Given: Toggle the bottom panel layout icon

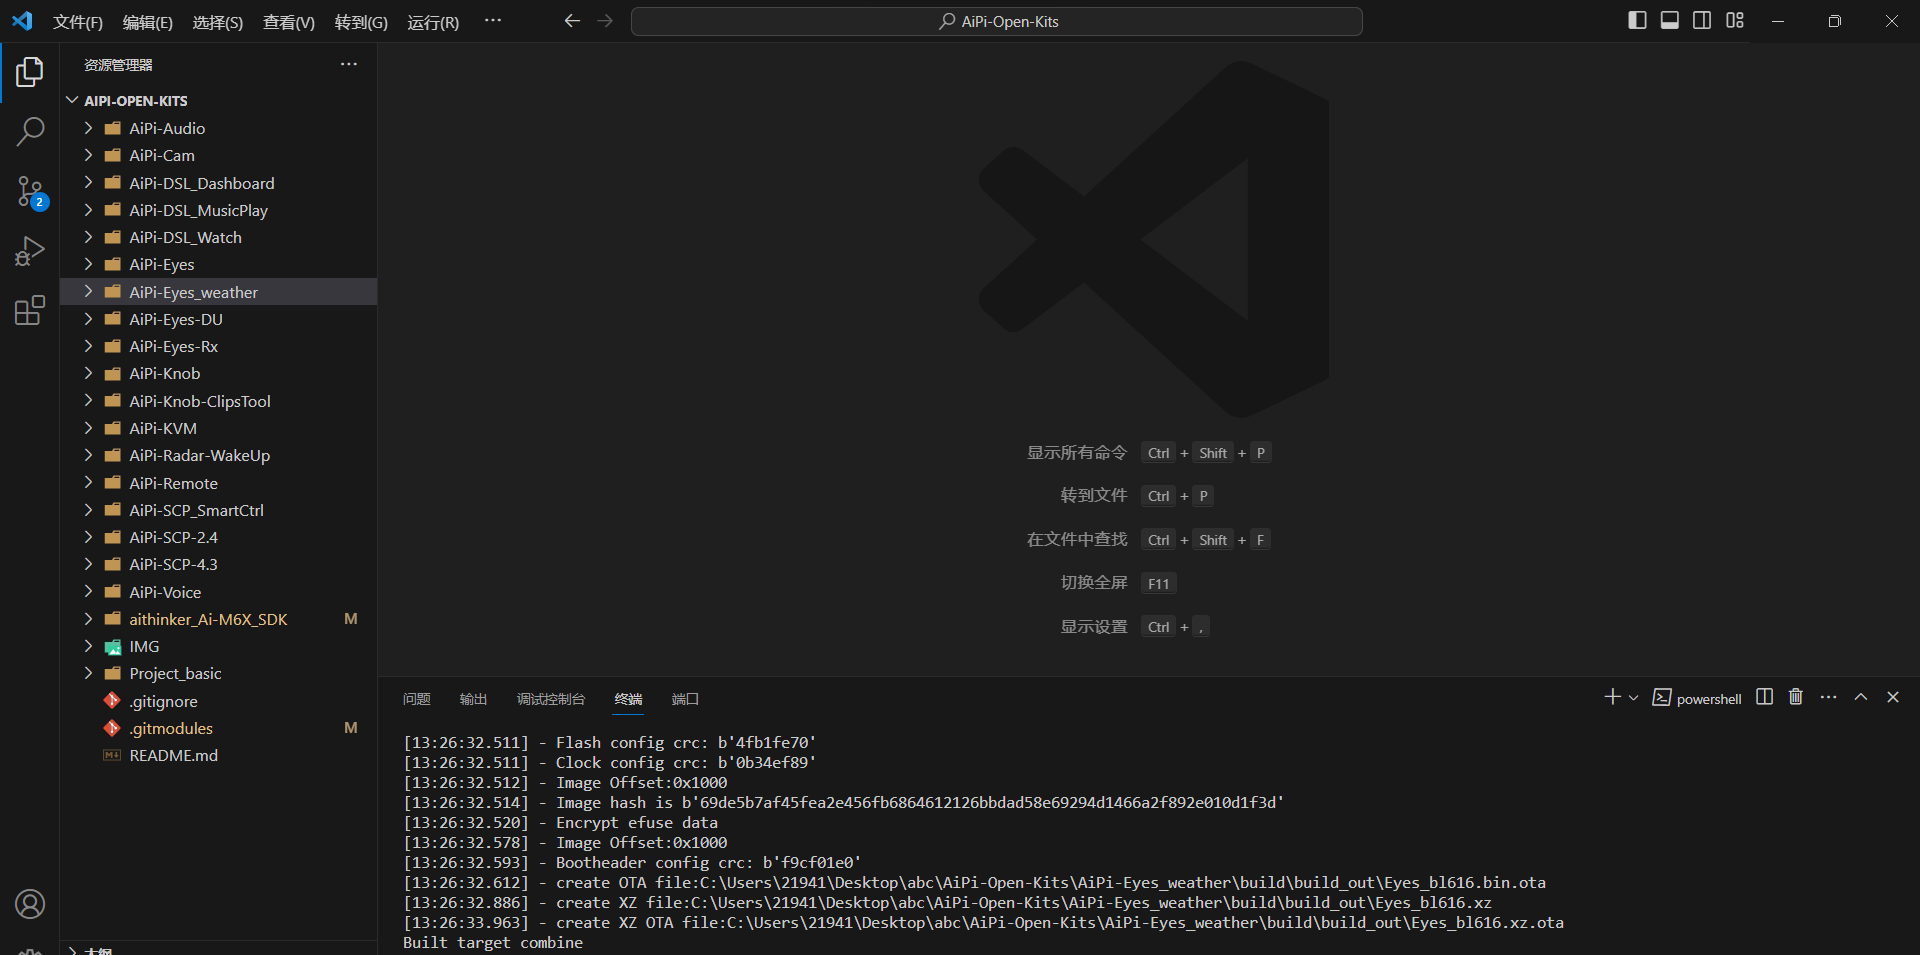Looking at the screenshot, I should (1670, 20).
